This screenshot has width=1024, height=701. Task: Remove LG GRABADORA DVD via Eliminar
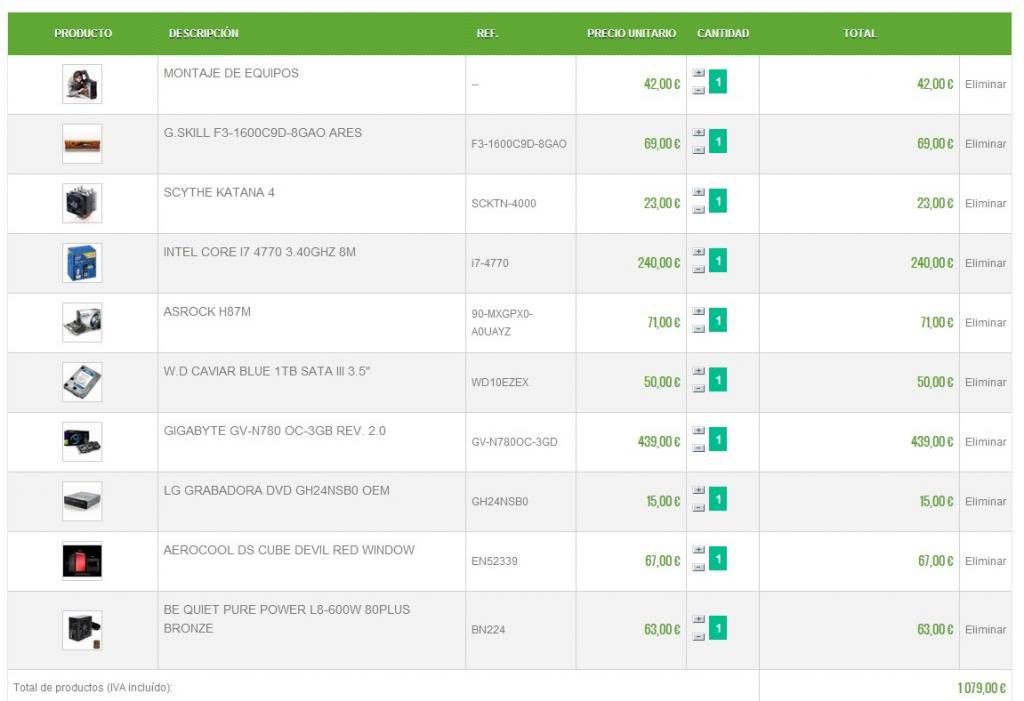click(x=985, y=501)
